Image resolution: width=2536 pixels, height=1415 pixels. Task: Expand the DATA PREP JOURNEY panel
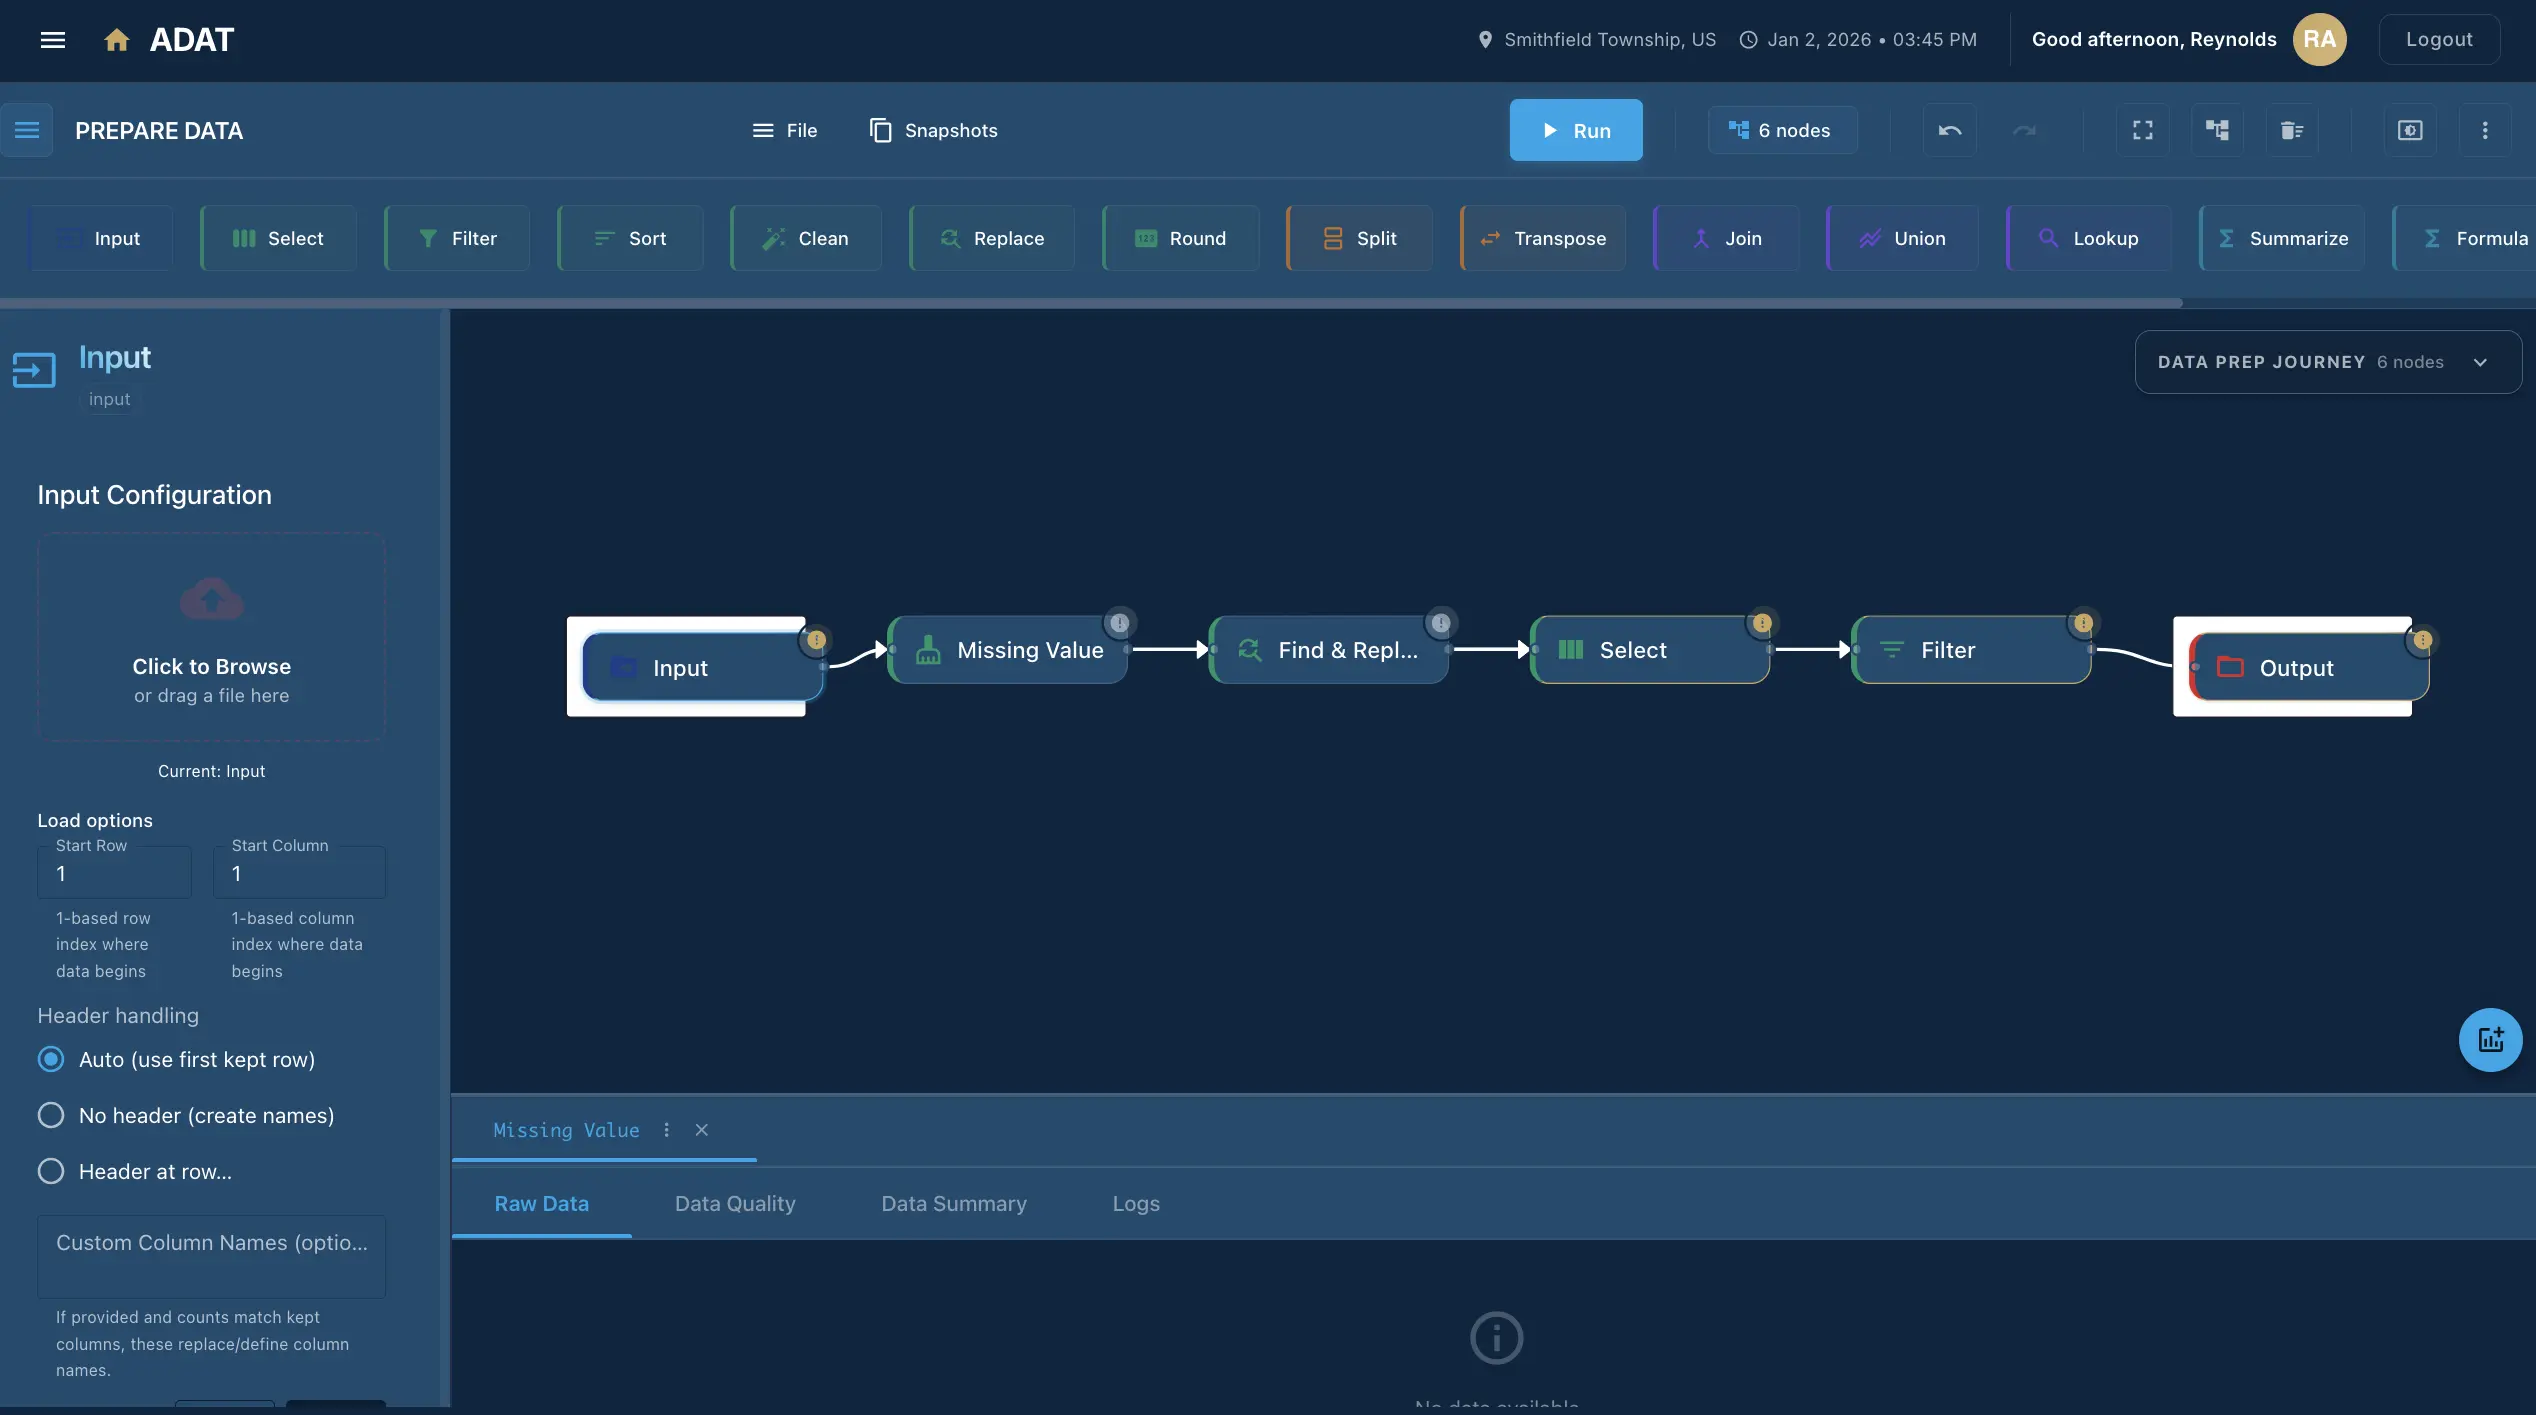(x=2480, y=362)
